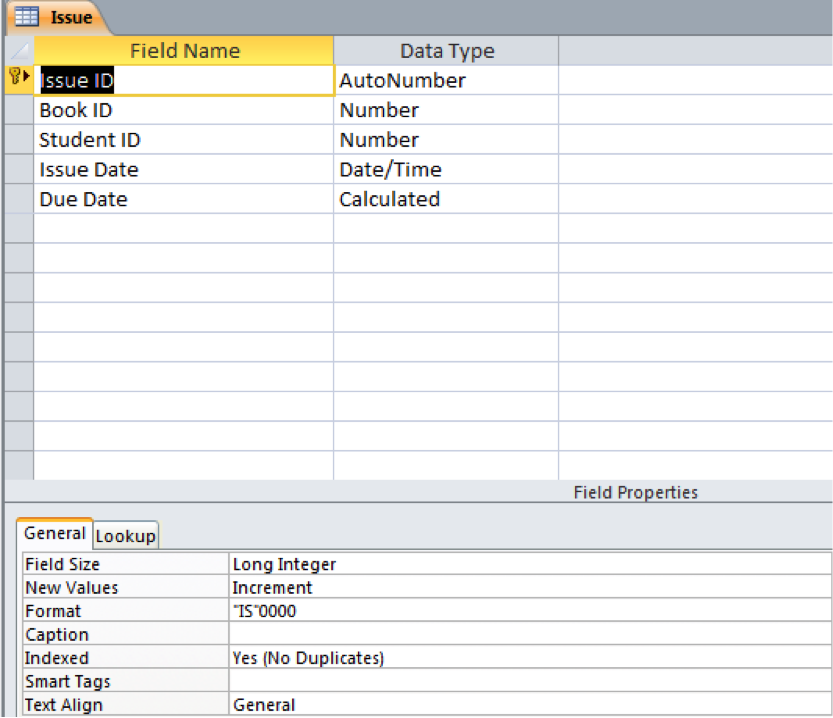Select the Issue table tab
This screenshot has width=833, height=718.
tap(70, 16)
